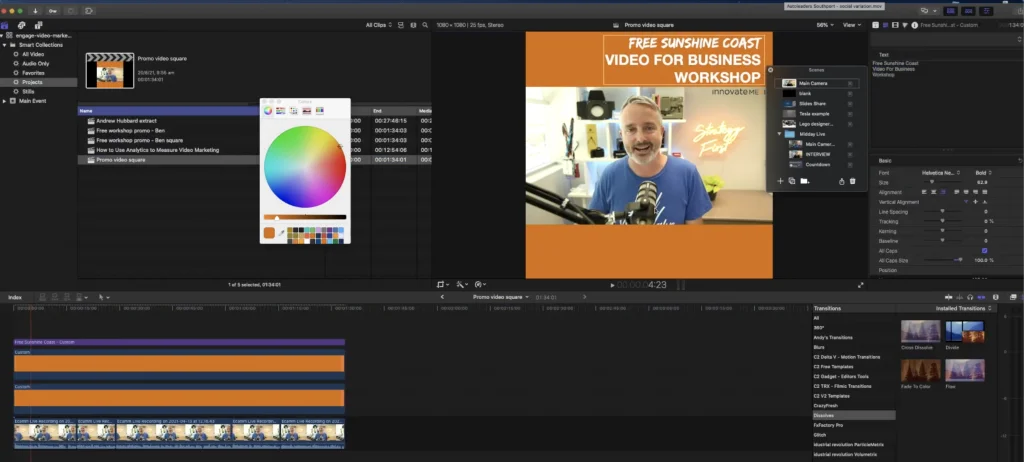Click the export icon in Scenes panel
This screenshot has width=1024, height=462.
tap(842, 181)
